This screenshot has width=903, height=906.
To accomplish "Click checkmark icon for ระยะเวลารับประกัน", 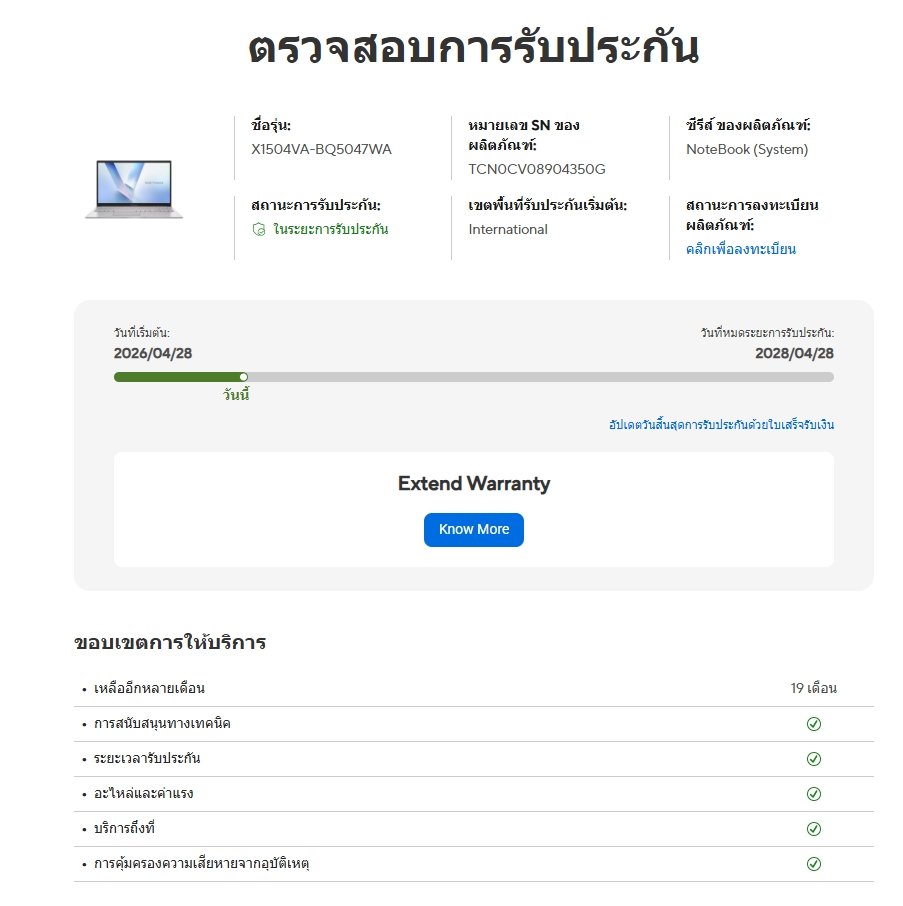I will (813, 759).
